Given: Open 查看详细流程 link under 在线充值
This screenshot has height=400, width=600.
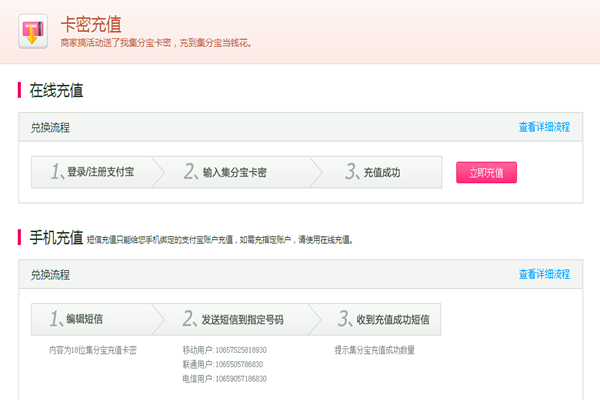Looking at the screenshot, I should 544,127.
